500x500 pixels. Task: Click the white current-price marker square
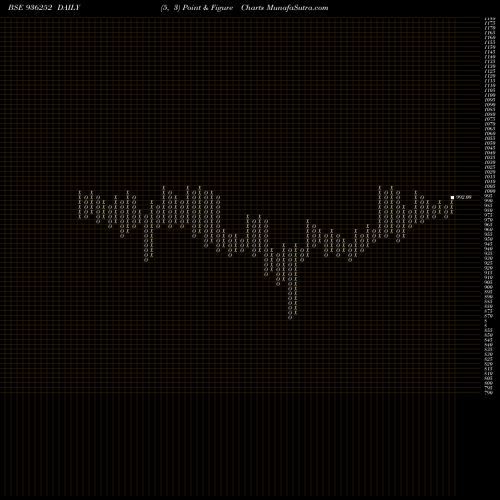coord(452,197)
